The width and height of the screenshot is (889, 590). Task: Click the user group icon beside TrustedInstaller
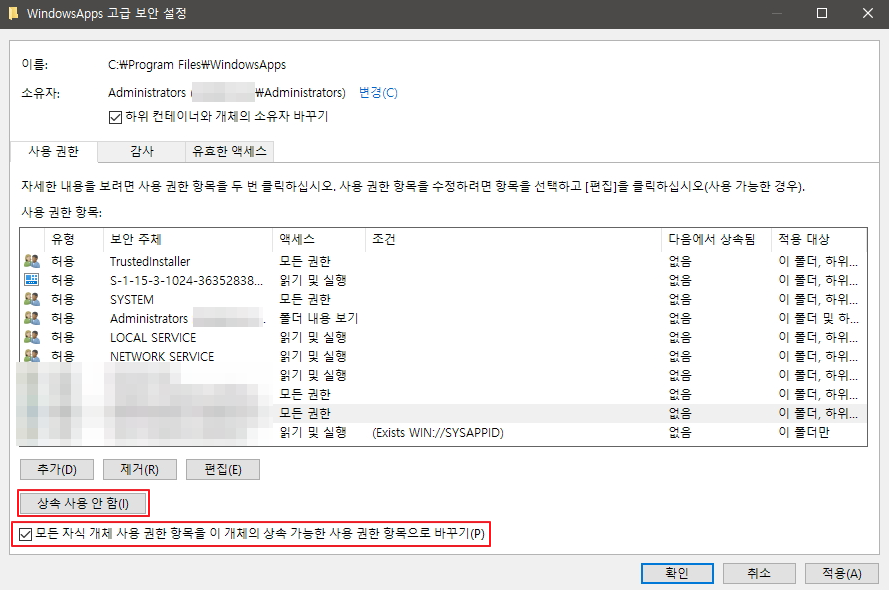click(32, 261)
